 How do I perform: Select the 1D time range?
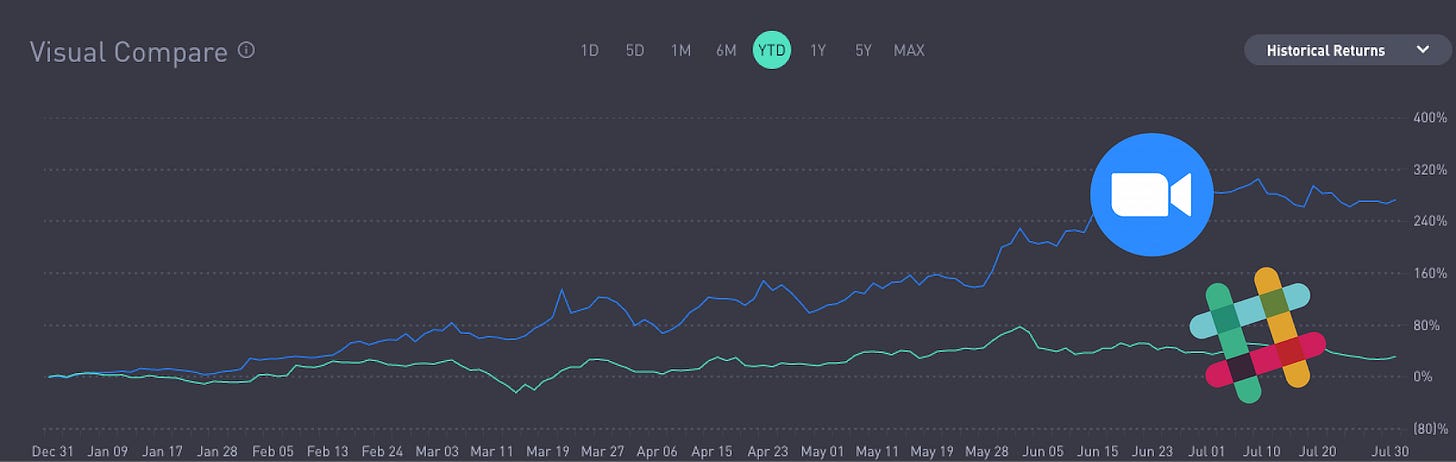click(590, 50)
